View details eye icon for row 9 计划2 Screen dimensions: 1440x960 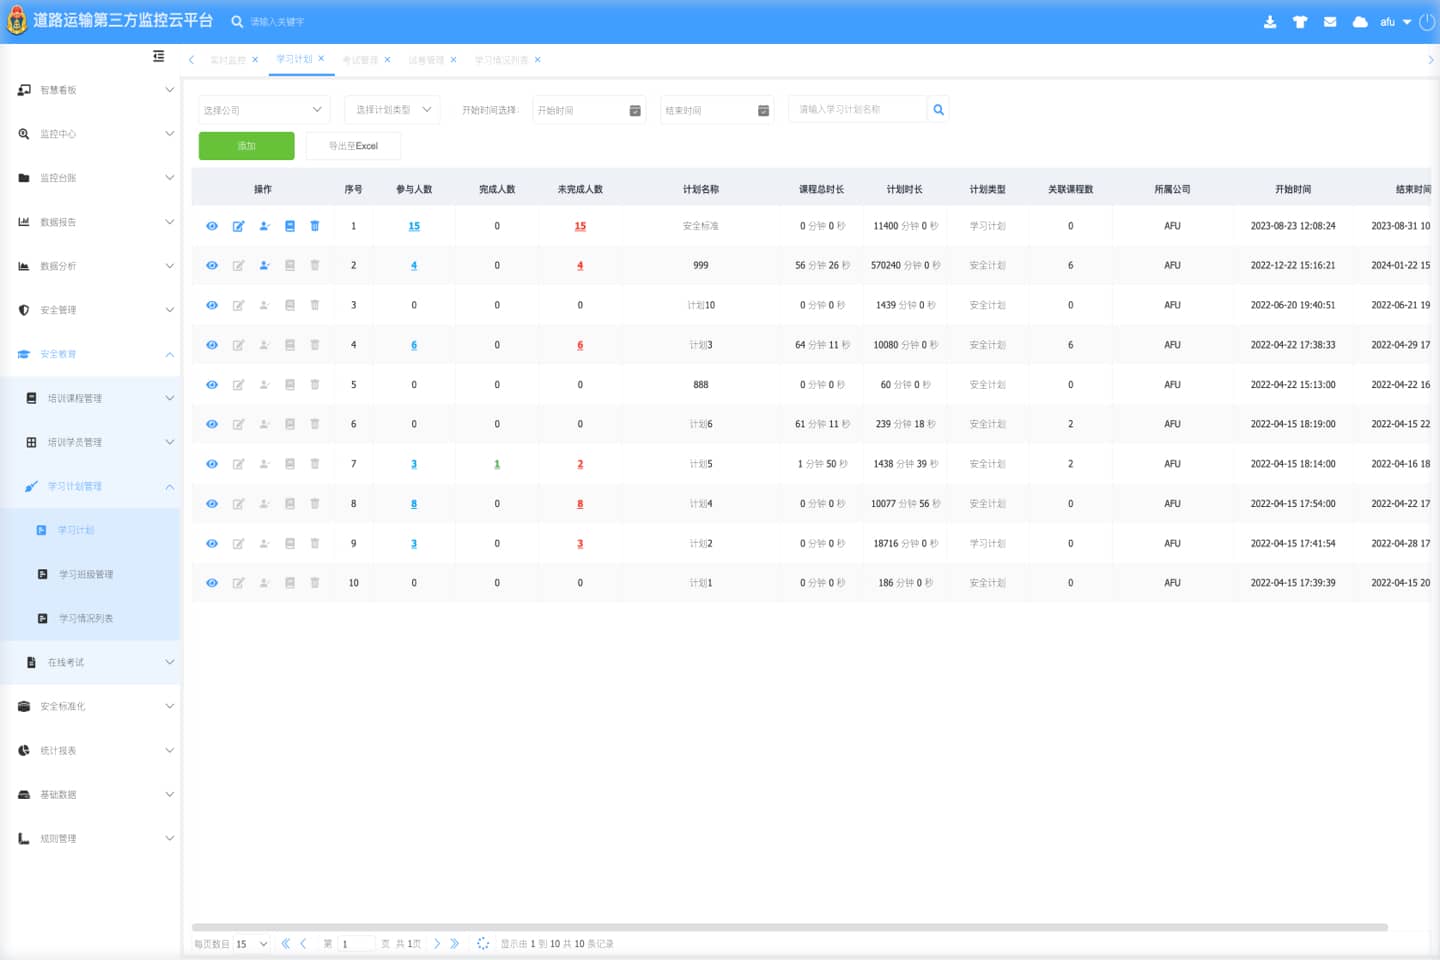point(212,544)
